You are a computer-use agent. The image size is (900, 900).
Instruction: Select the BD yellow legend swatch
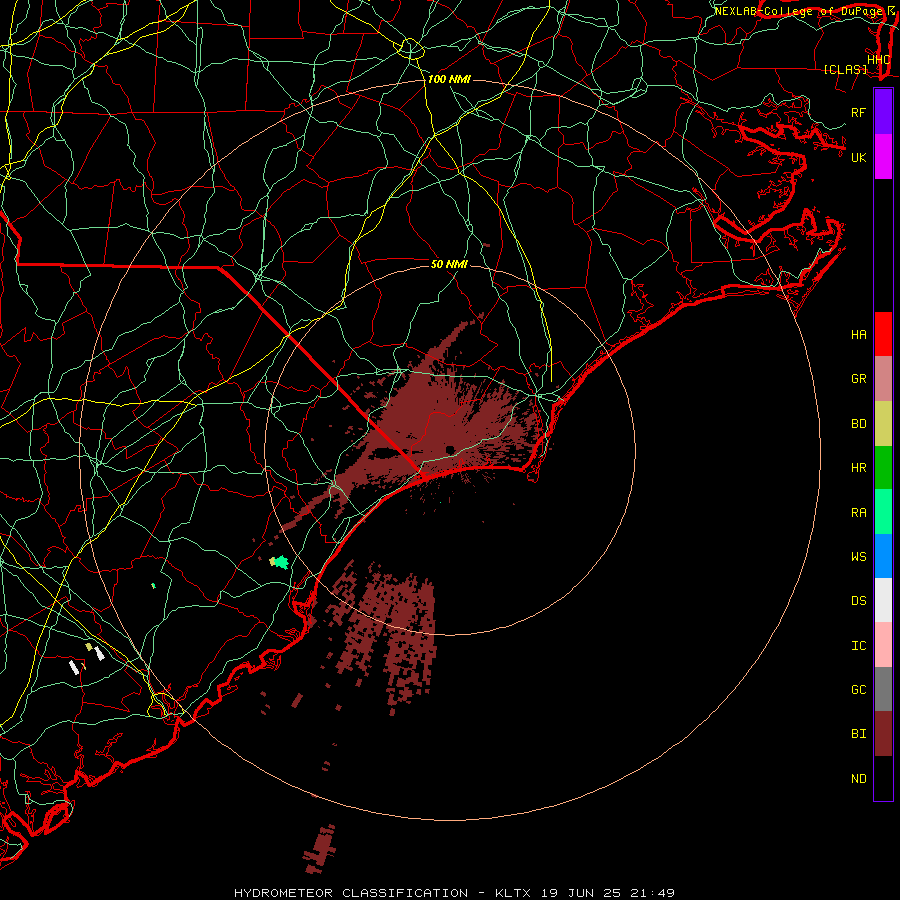click(883, 424)
